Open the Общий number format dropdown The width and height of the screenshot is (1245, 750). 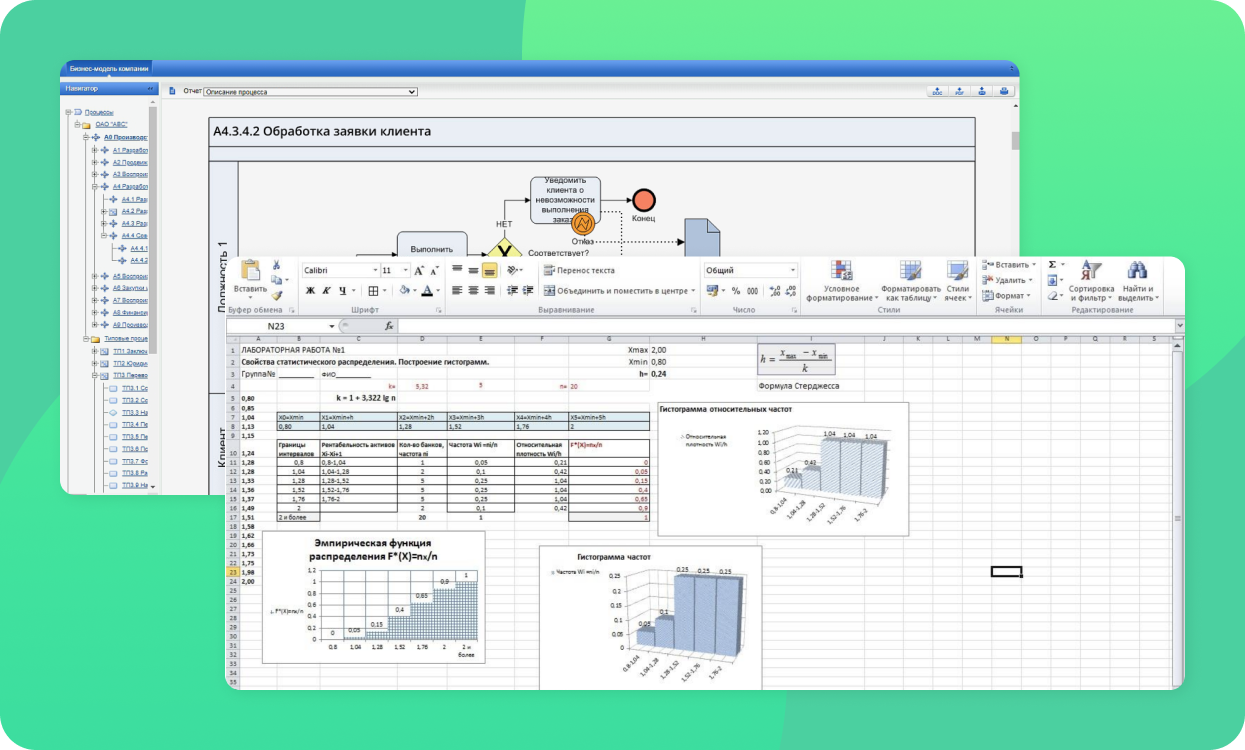pyautogui.click(x=750, y=270)
